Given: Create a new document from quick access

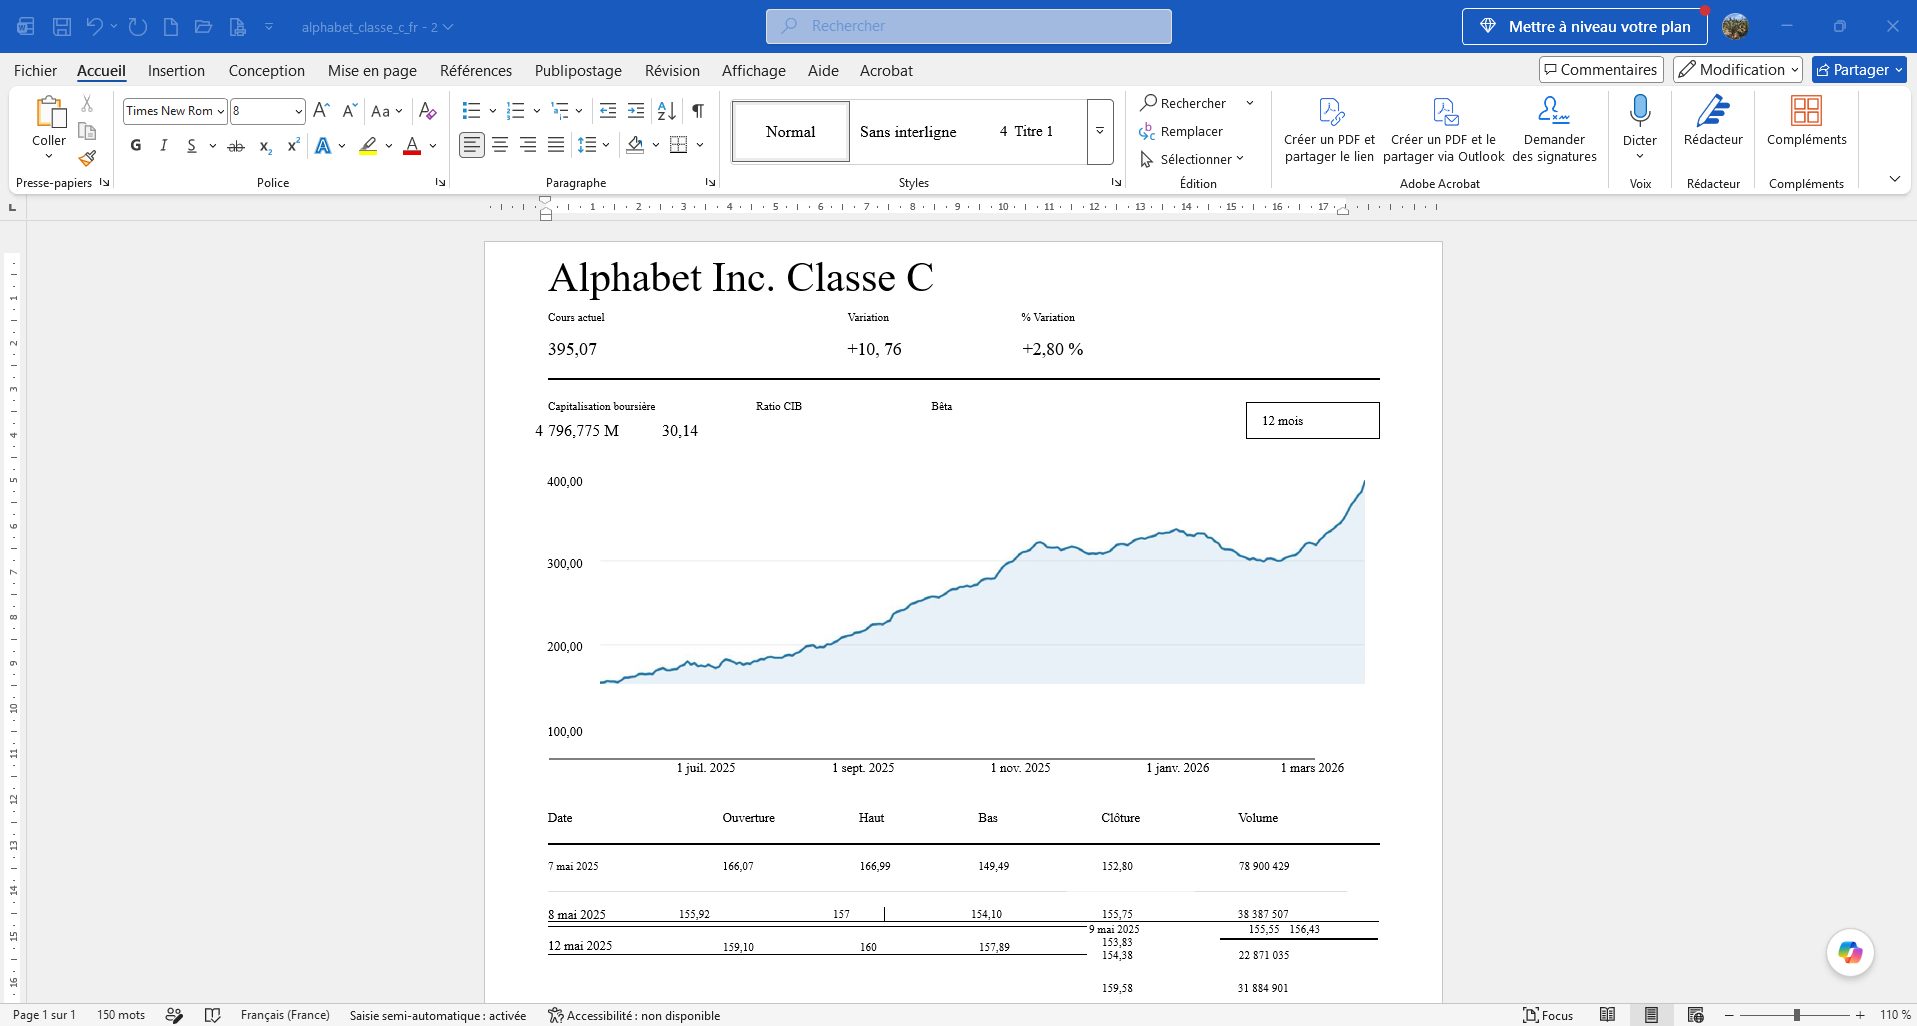Looking at the screenshot, I should click(x=171, y=27).
